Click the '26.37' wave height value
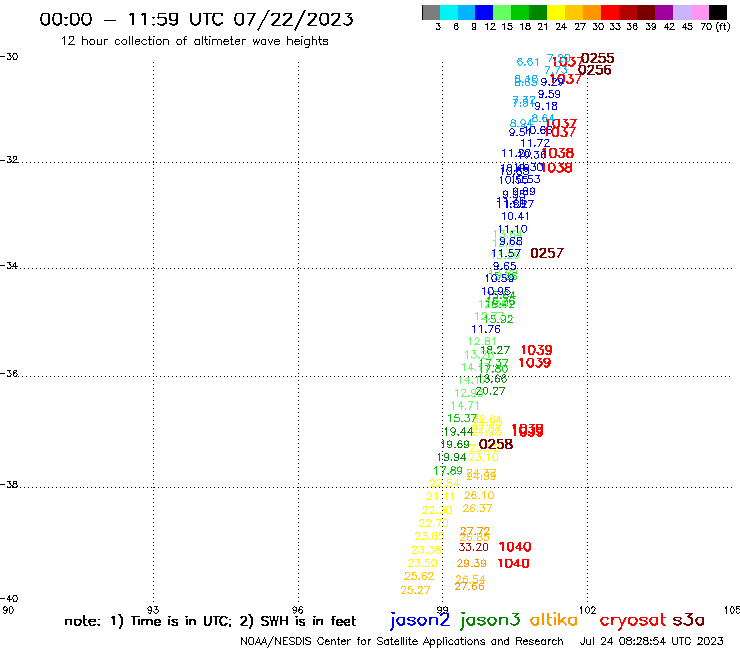Image resolution: width=740 pixels, height=650 pixels. 478,509
